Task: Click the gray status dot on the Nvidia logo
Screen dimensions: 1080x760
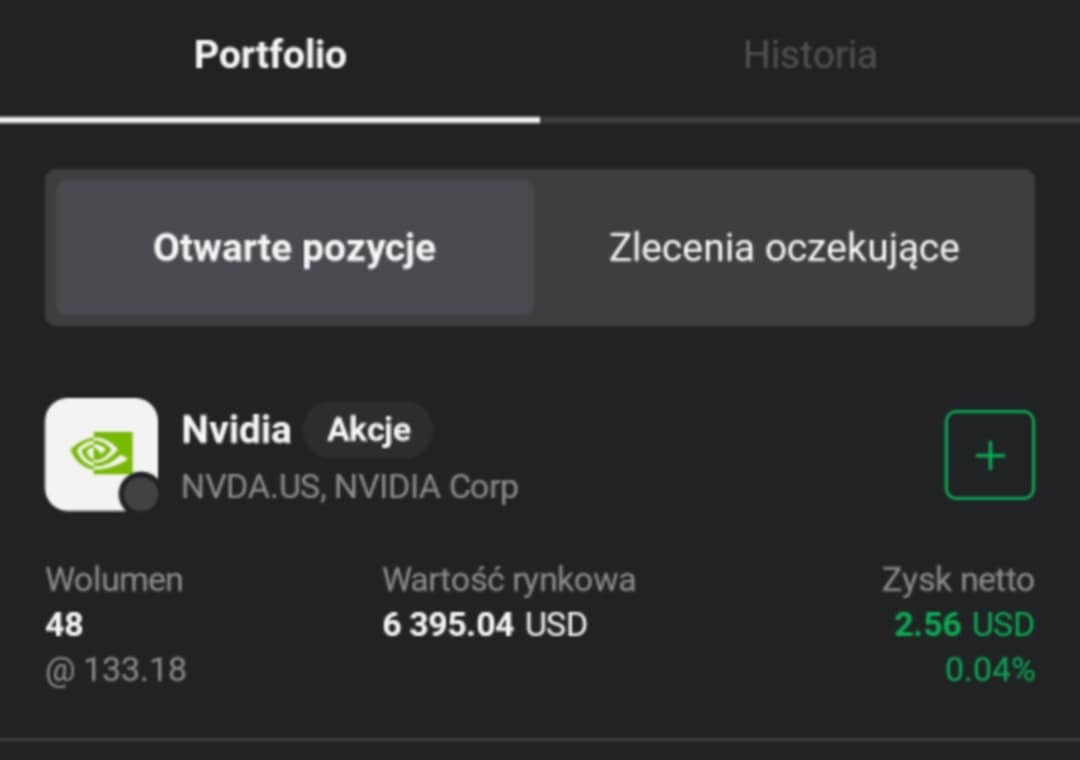Action: [140, 493]
